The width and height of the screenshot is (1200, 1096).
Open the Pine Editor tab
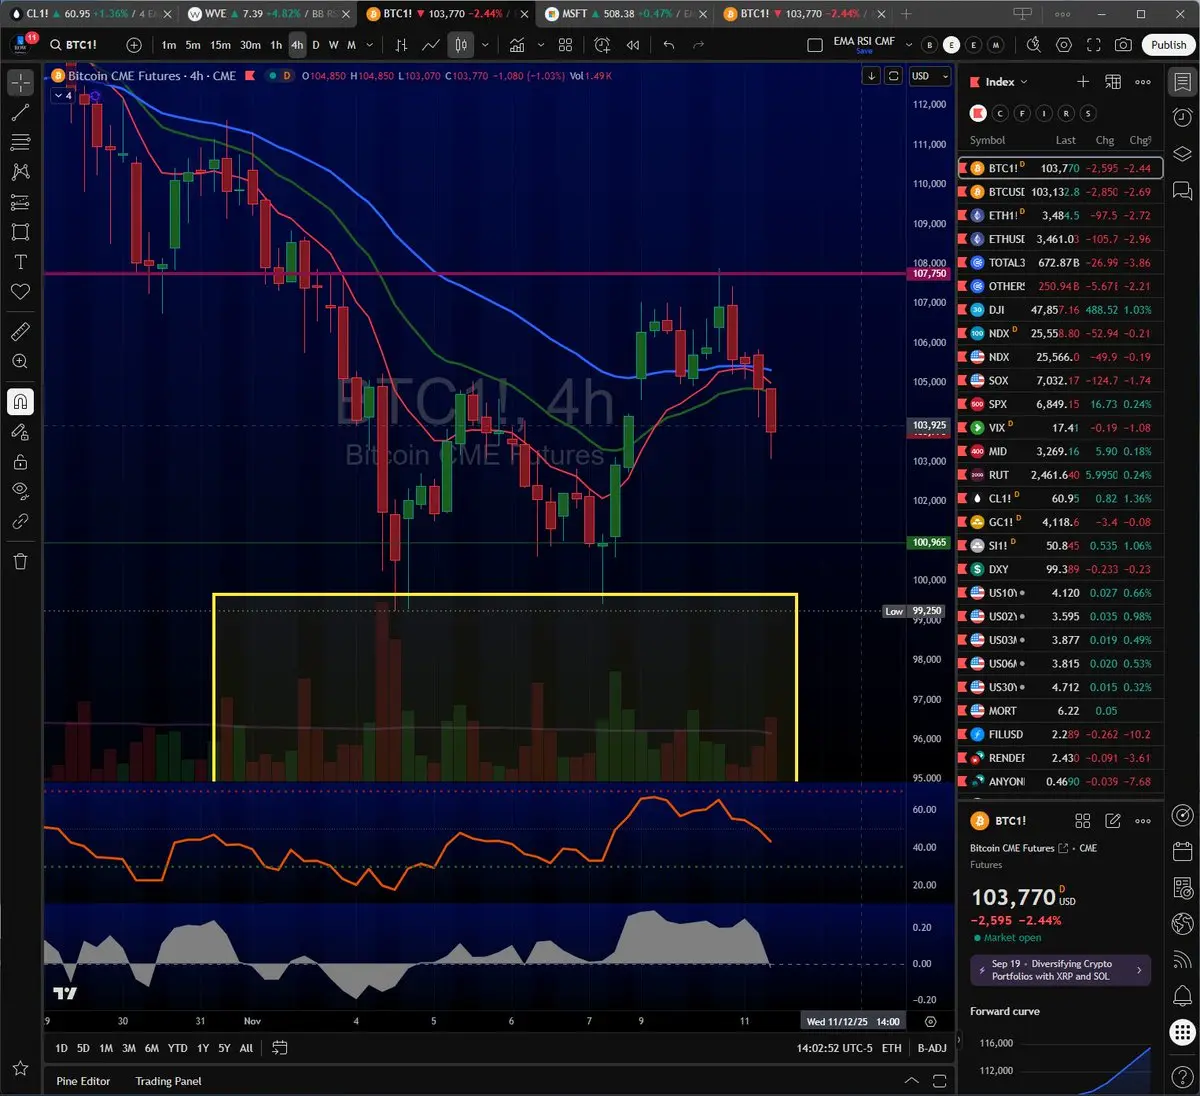pos(83,1081)
